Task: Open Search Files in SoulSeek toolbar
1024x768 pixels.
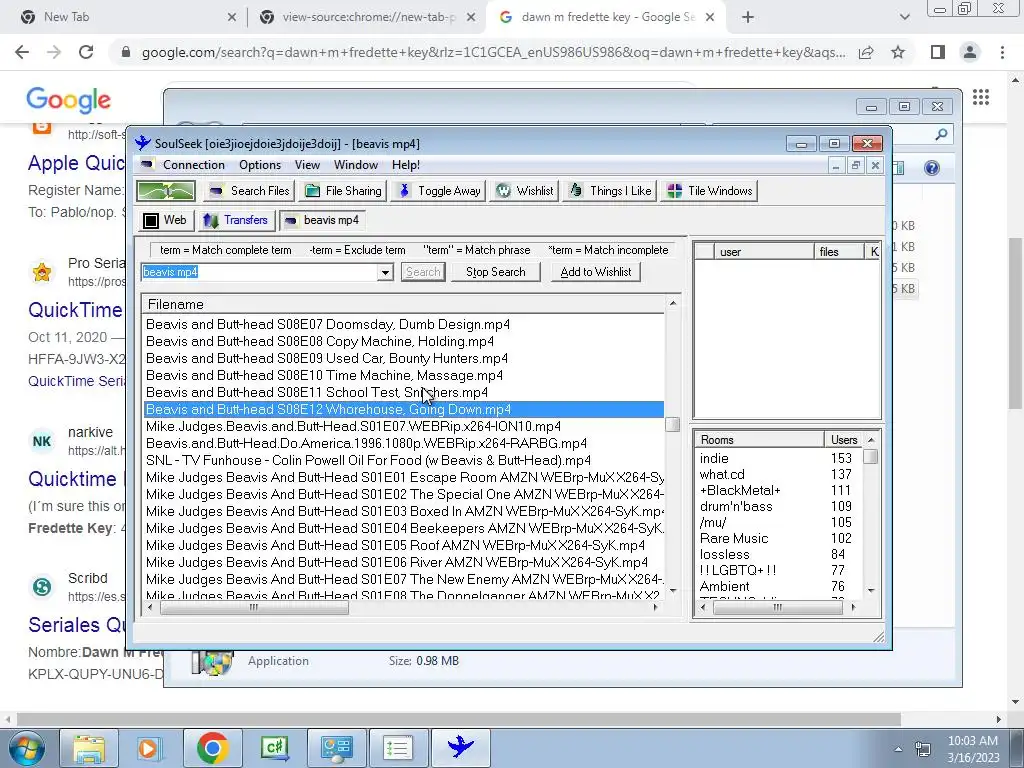Action: [x=249, y=191]
